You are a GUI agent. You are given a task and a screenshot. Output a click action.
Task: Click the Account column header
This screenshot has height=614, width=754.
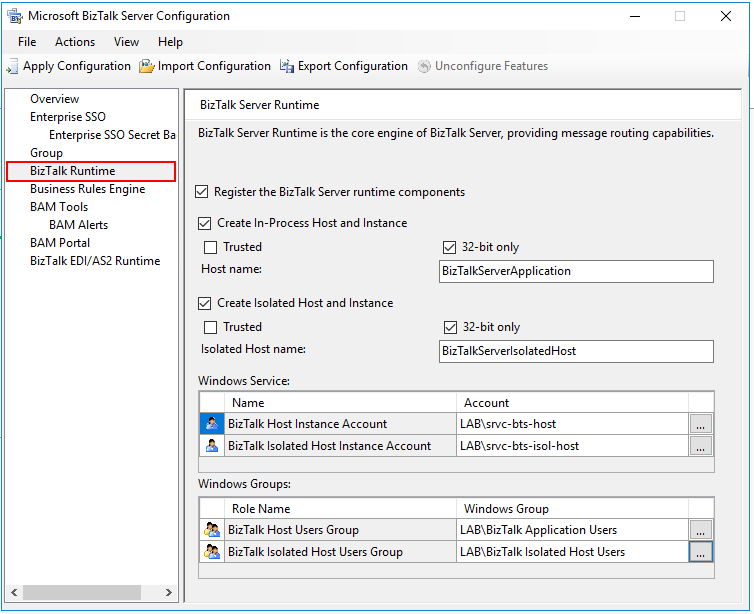[x=572, y=402]
